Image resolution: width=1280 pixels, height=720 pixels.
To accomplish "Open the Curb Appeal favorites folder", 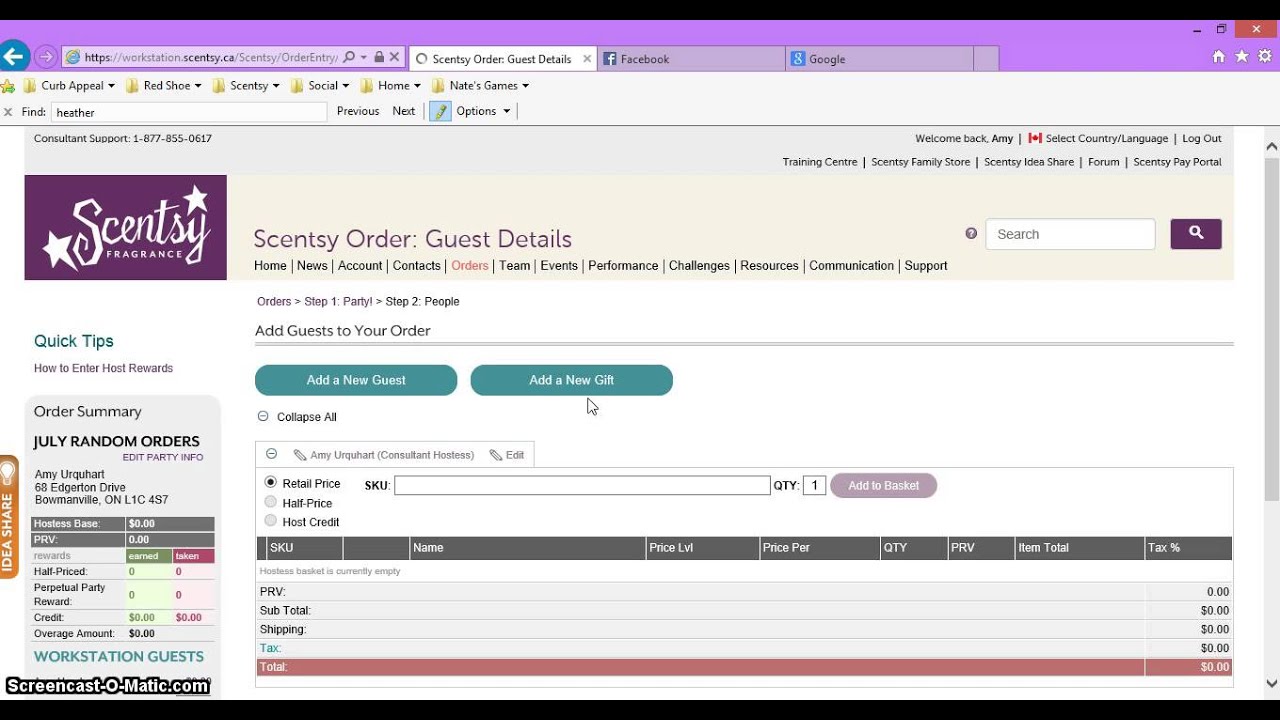I will click(69, 85).
